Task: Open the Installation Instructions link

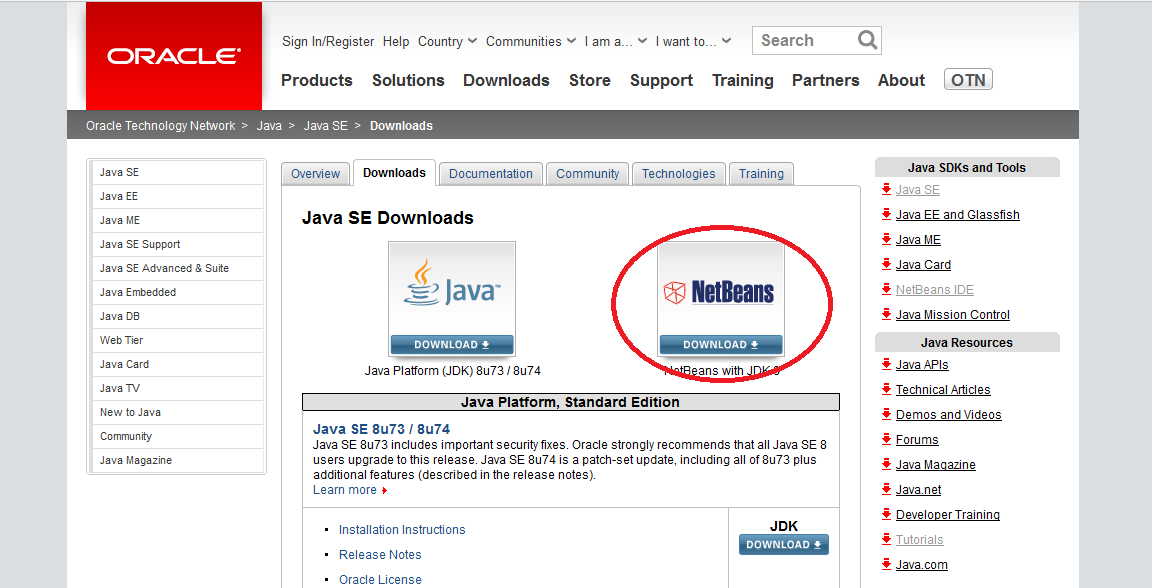Action: pyautogui.click(x=402, y=530)
